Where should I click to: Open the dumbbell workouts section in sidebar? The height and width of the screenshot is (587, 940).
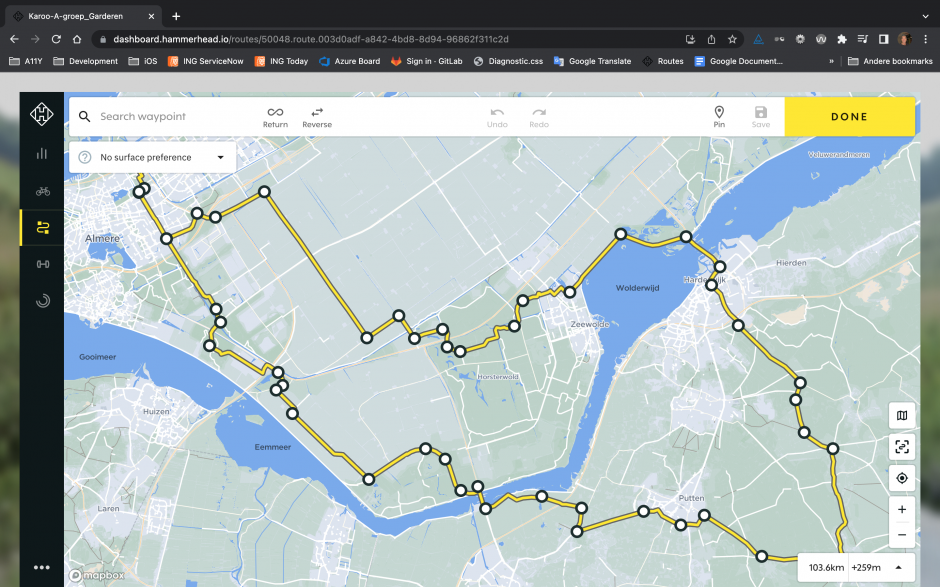(x=42, y=264)
